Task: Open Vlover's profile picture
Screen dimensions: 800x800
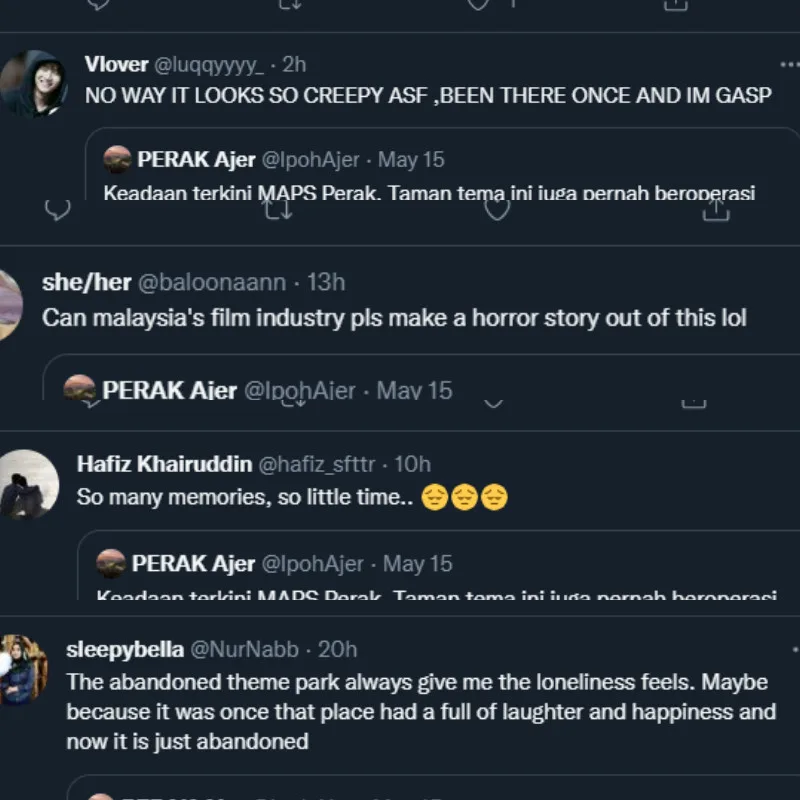Action: [33, 82]
